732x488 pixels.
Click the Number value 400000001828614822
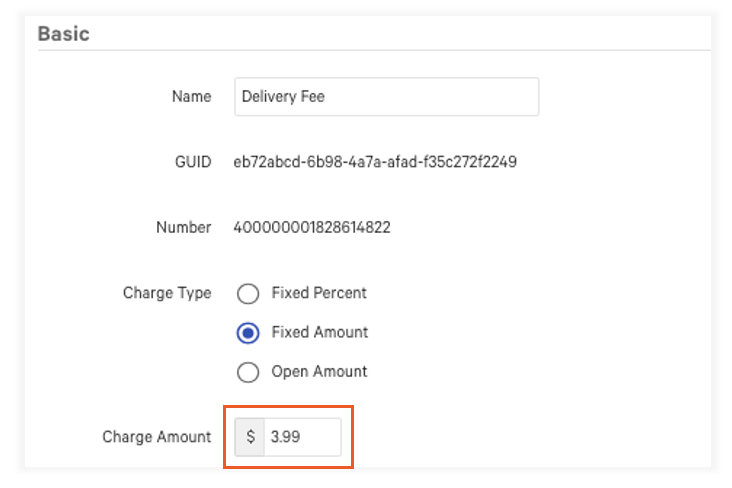pyautogui.click(x=311, y=227)
